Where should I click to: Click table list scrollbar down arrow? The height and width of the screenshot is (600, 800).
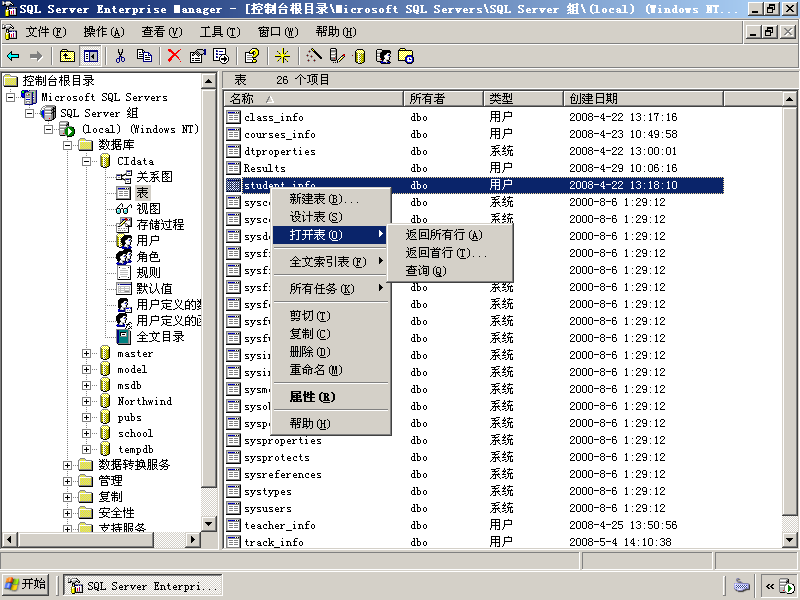click(x=789, y=540)
